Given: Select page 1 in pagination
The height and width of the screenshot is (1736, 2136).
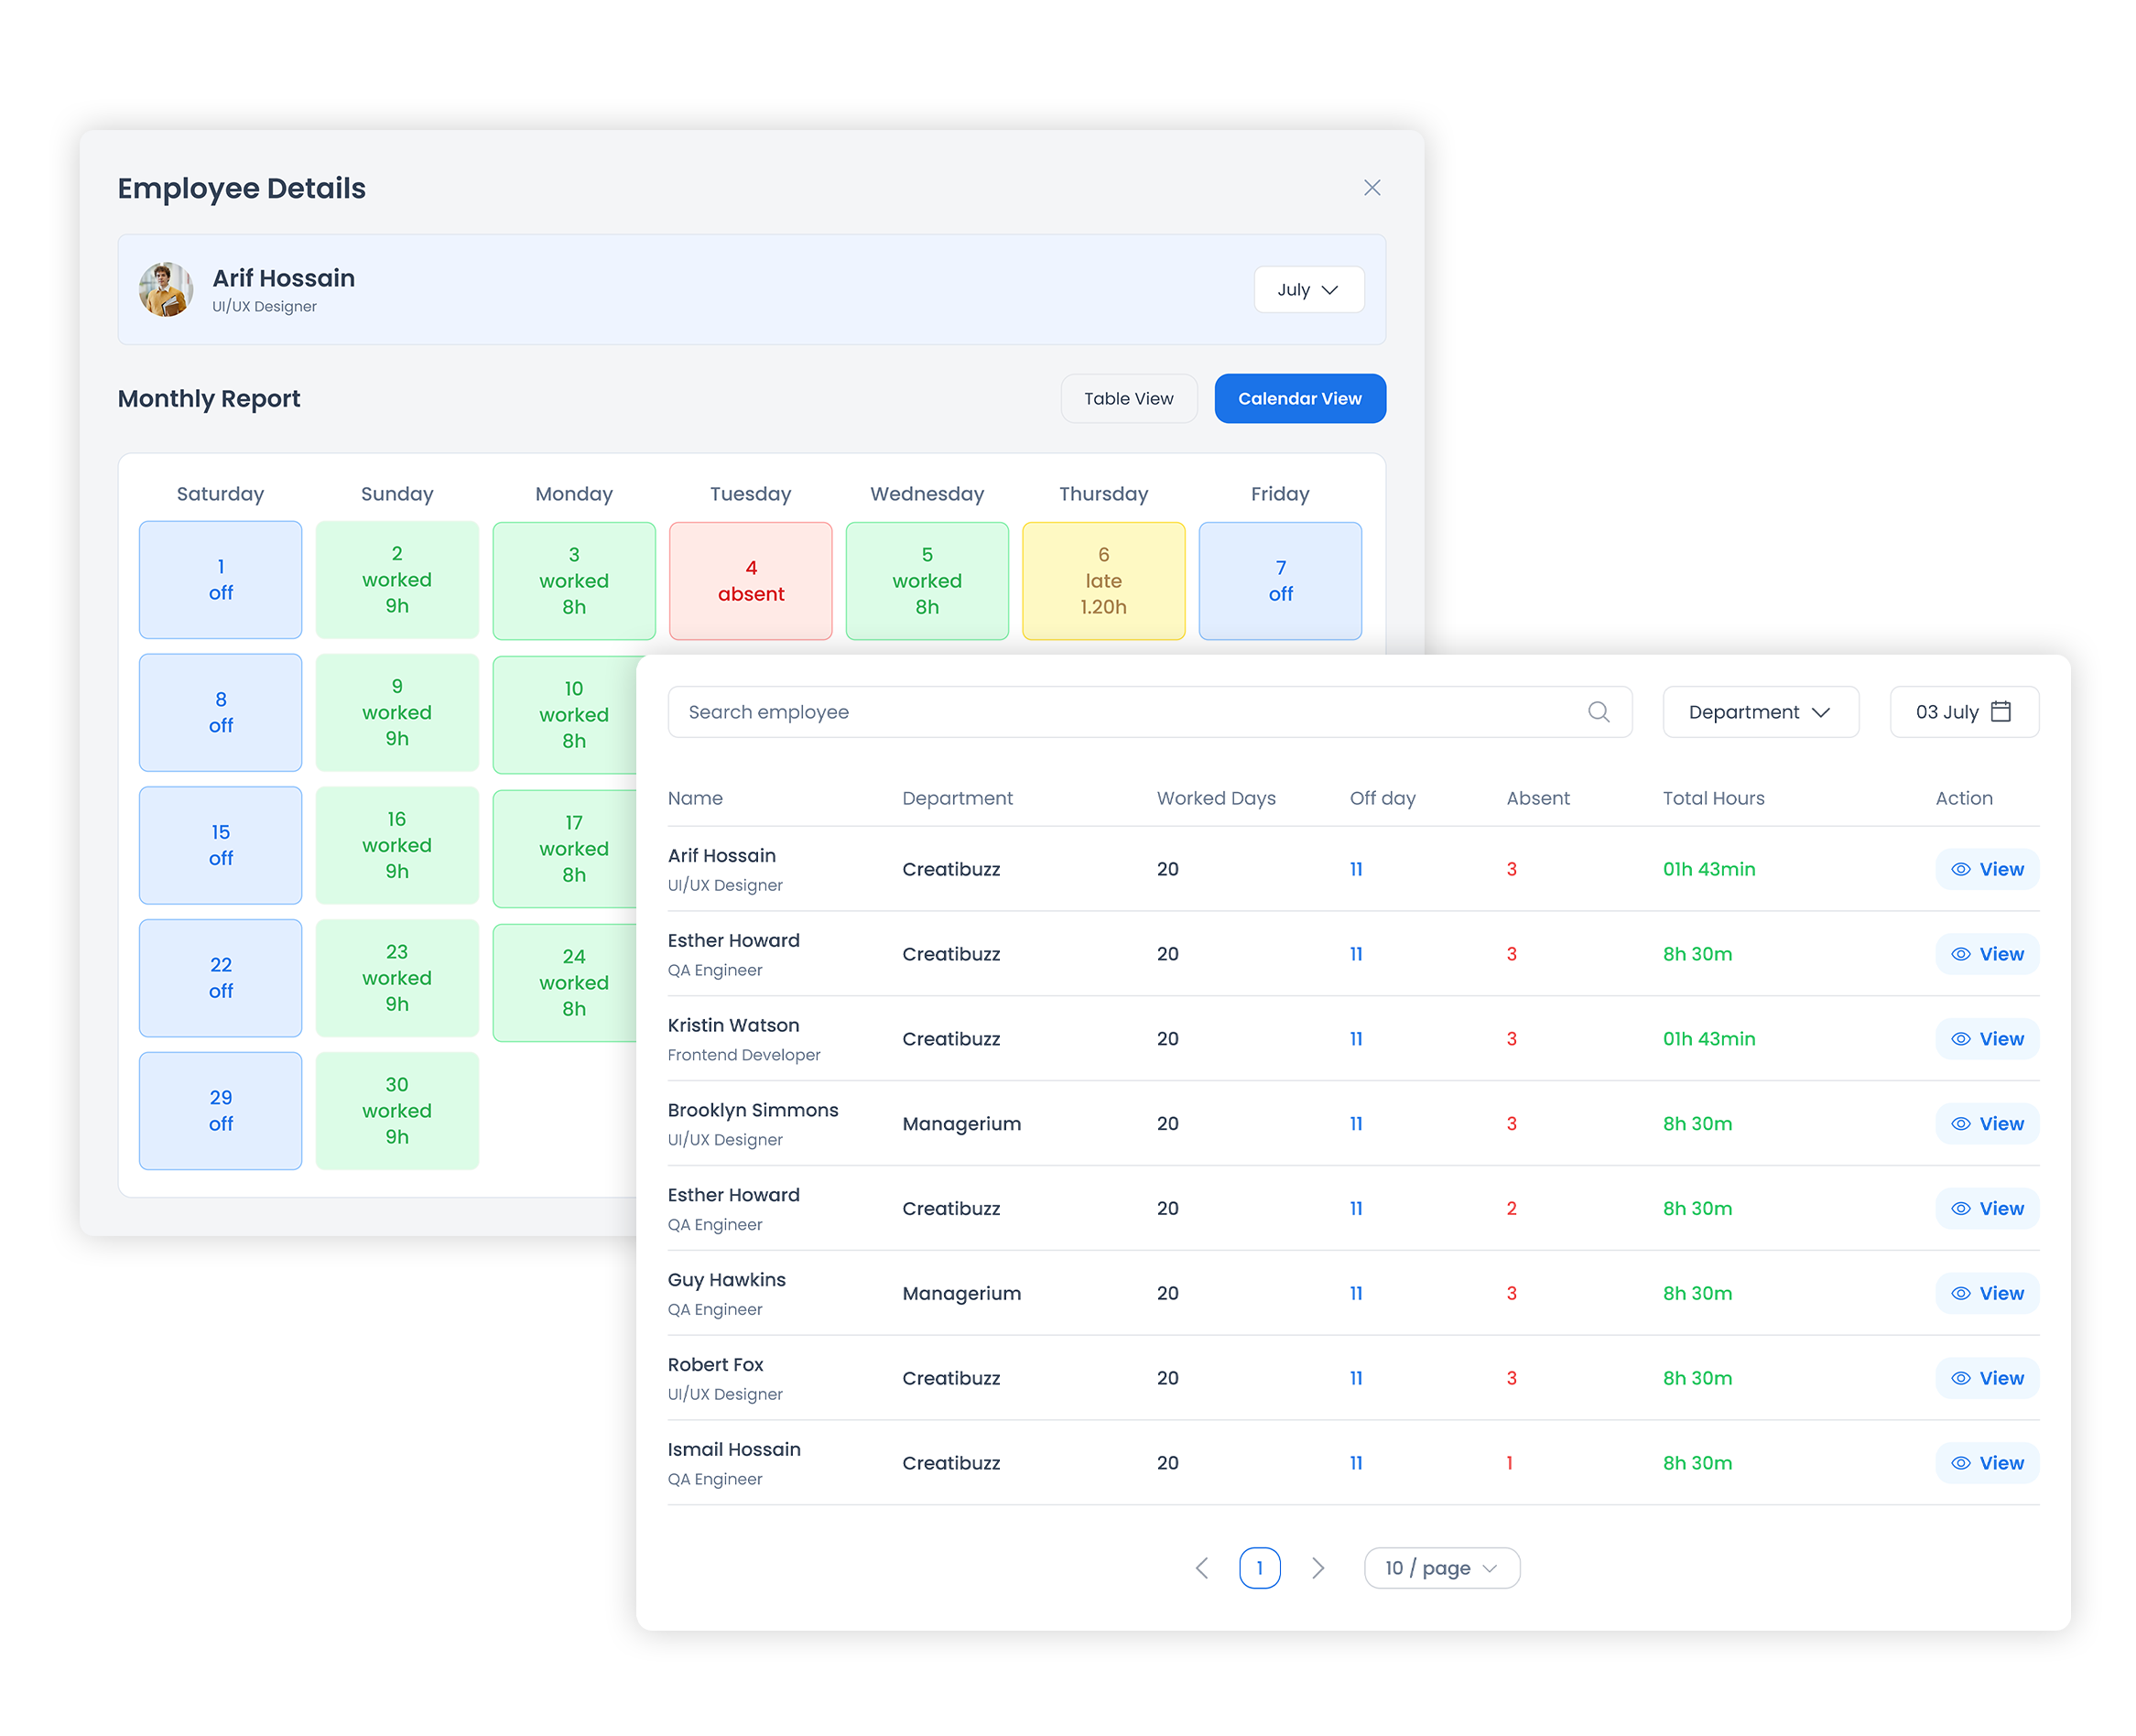Looking at the screenshot, I should click(1259, 1568).
